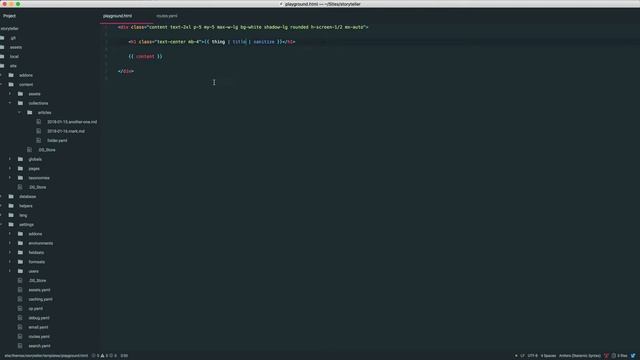Click .DS_Store file icon inside settings folder
Viewport: 640px width, 360px height.
coord(20,280)
